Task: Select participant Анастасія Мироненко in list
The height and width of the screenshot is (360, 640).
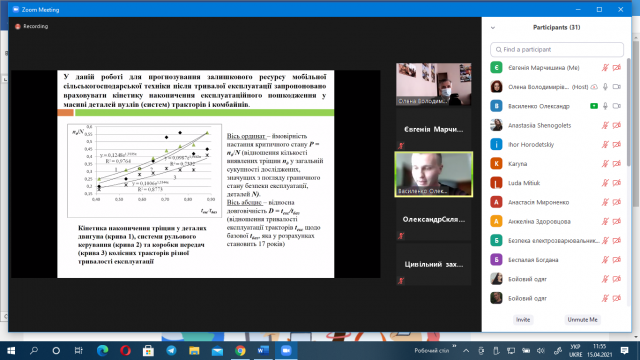Action: click(x=557, y=202)
